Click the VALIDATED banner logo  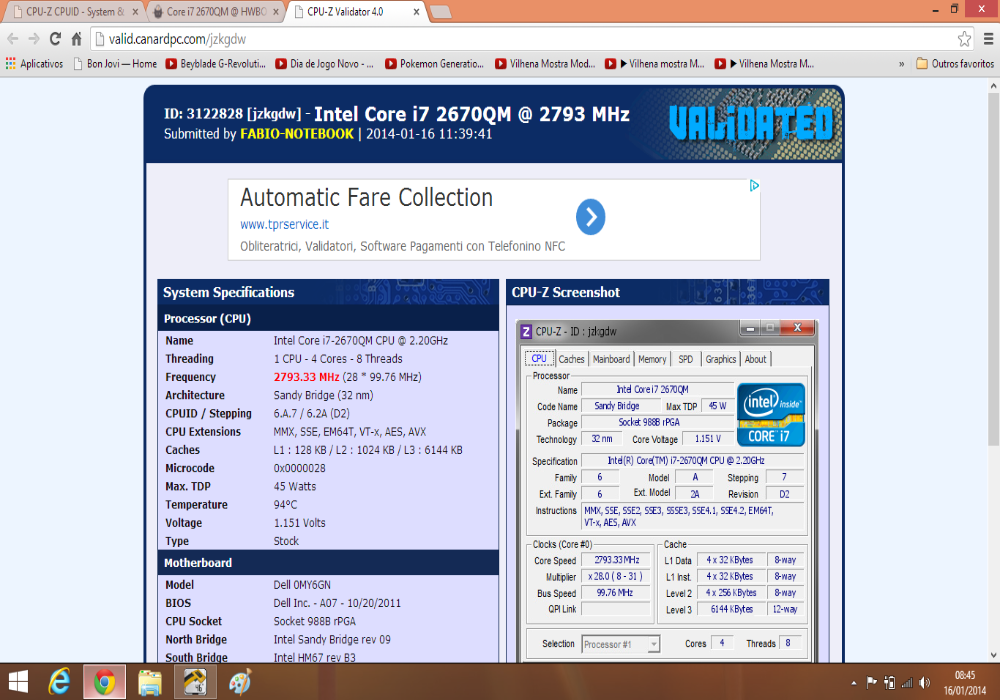pos(751,122)
